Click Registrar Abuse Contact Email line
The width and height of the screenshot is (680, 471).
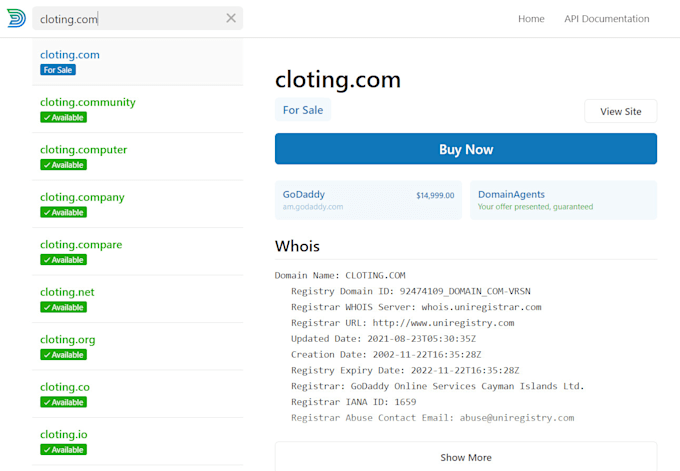432,418
